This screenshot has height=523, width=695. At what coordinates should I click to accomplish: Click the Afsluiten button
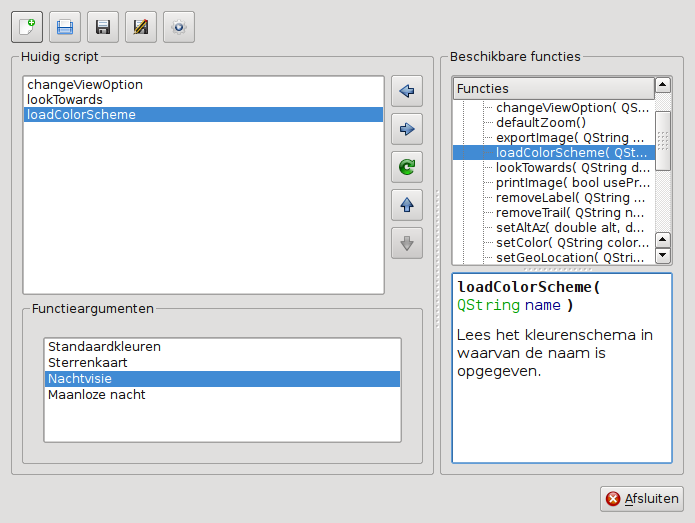pos(641,498)
